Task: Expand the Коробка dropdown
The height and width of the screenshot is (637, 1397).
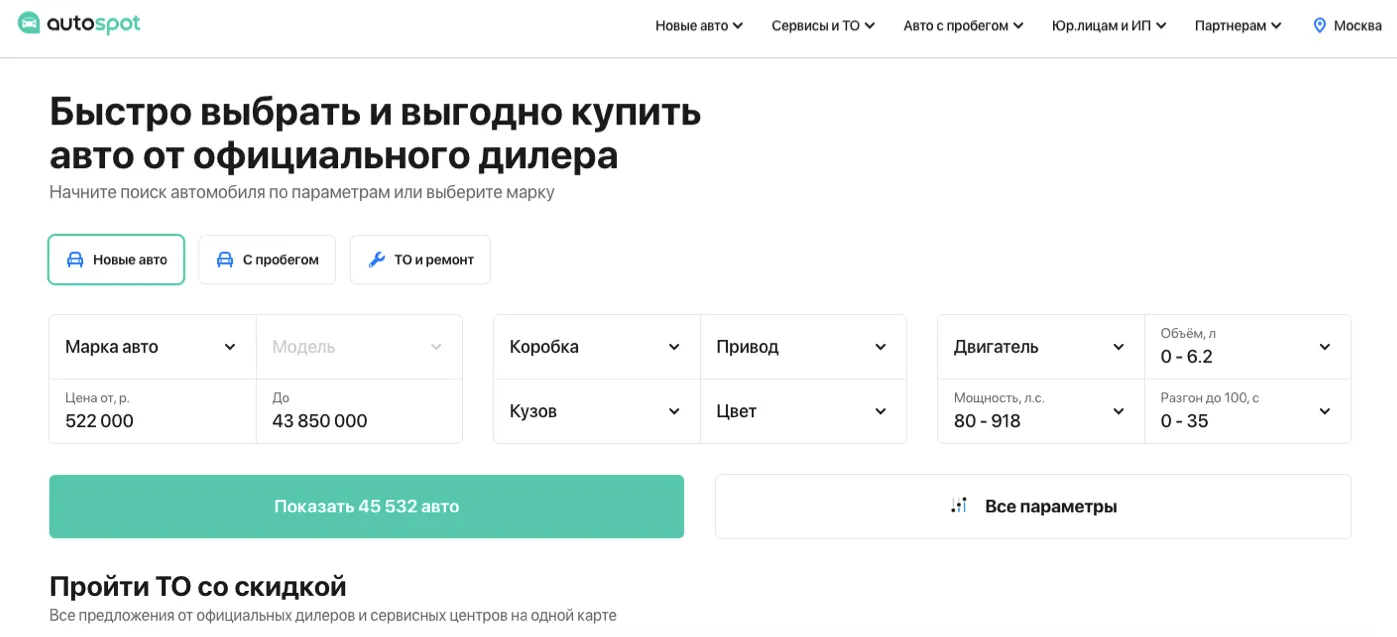Action: pyautogui.click(x=596, y=347)
